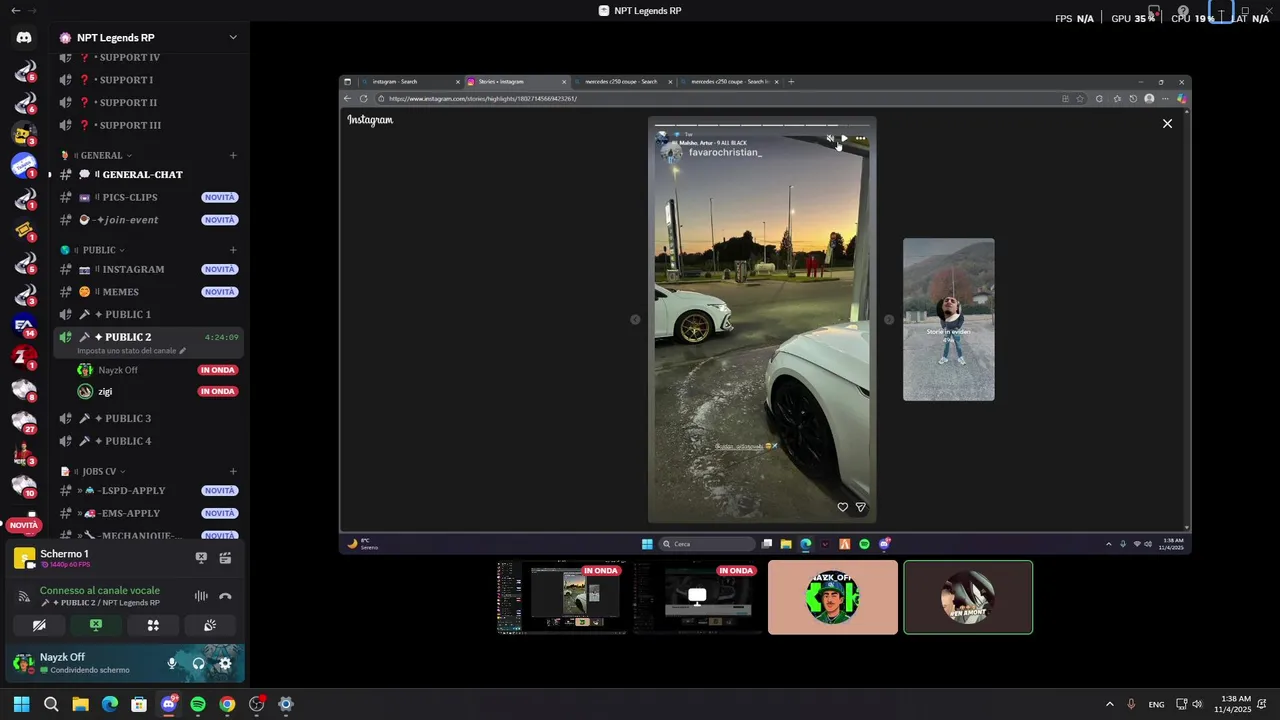The image size is (1280, 720).
Task: Deafen headphones in user panel
Action: click(x=198, y=663)
